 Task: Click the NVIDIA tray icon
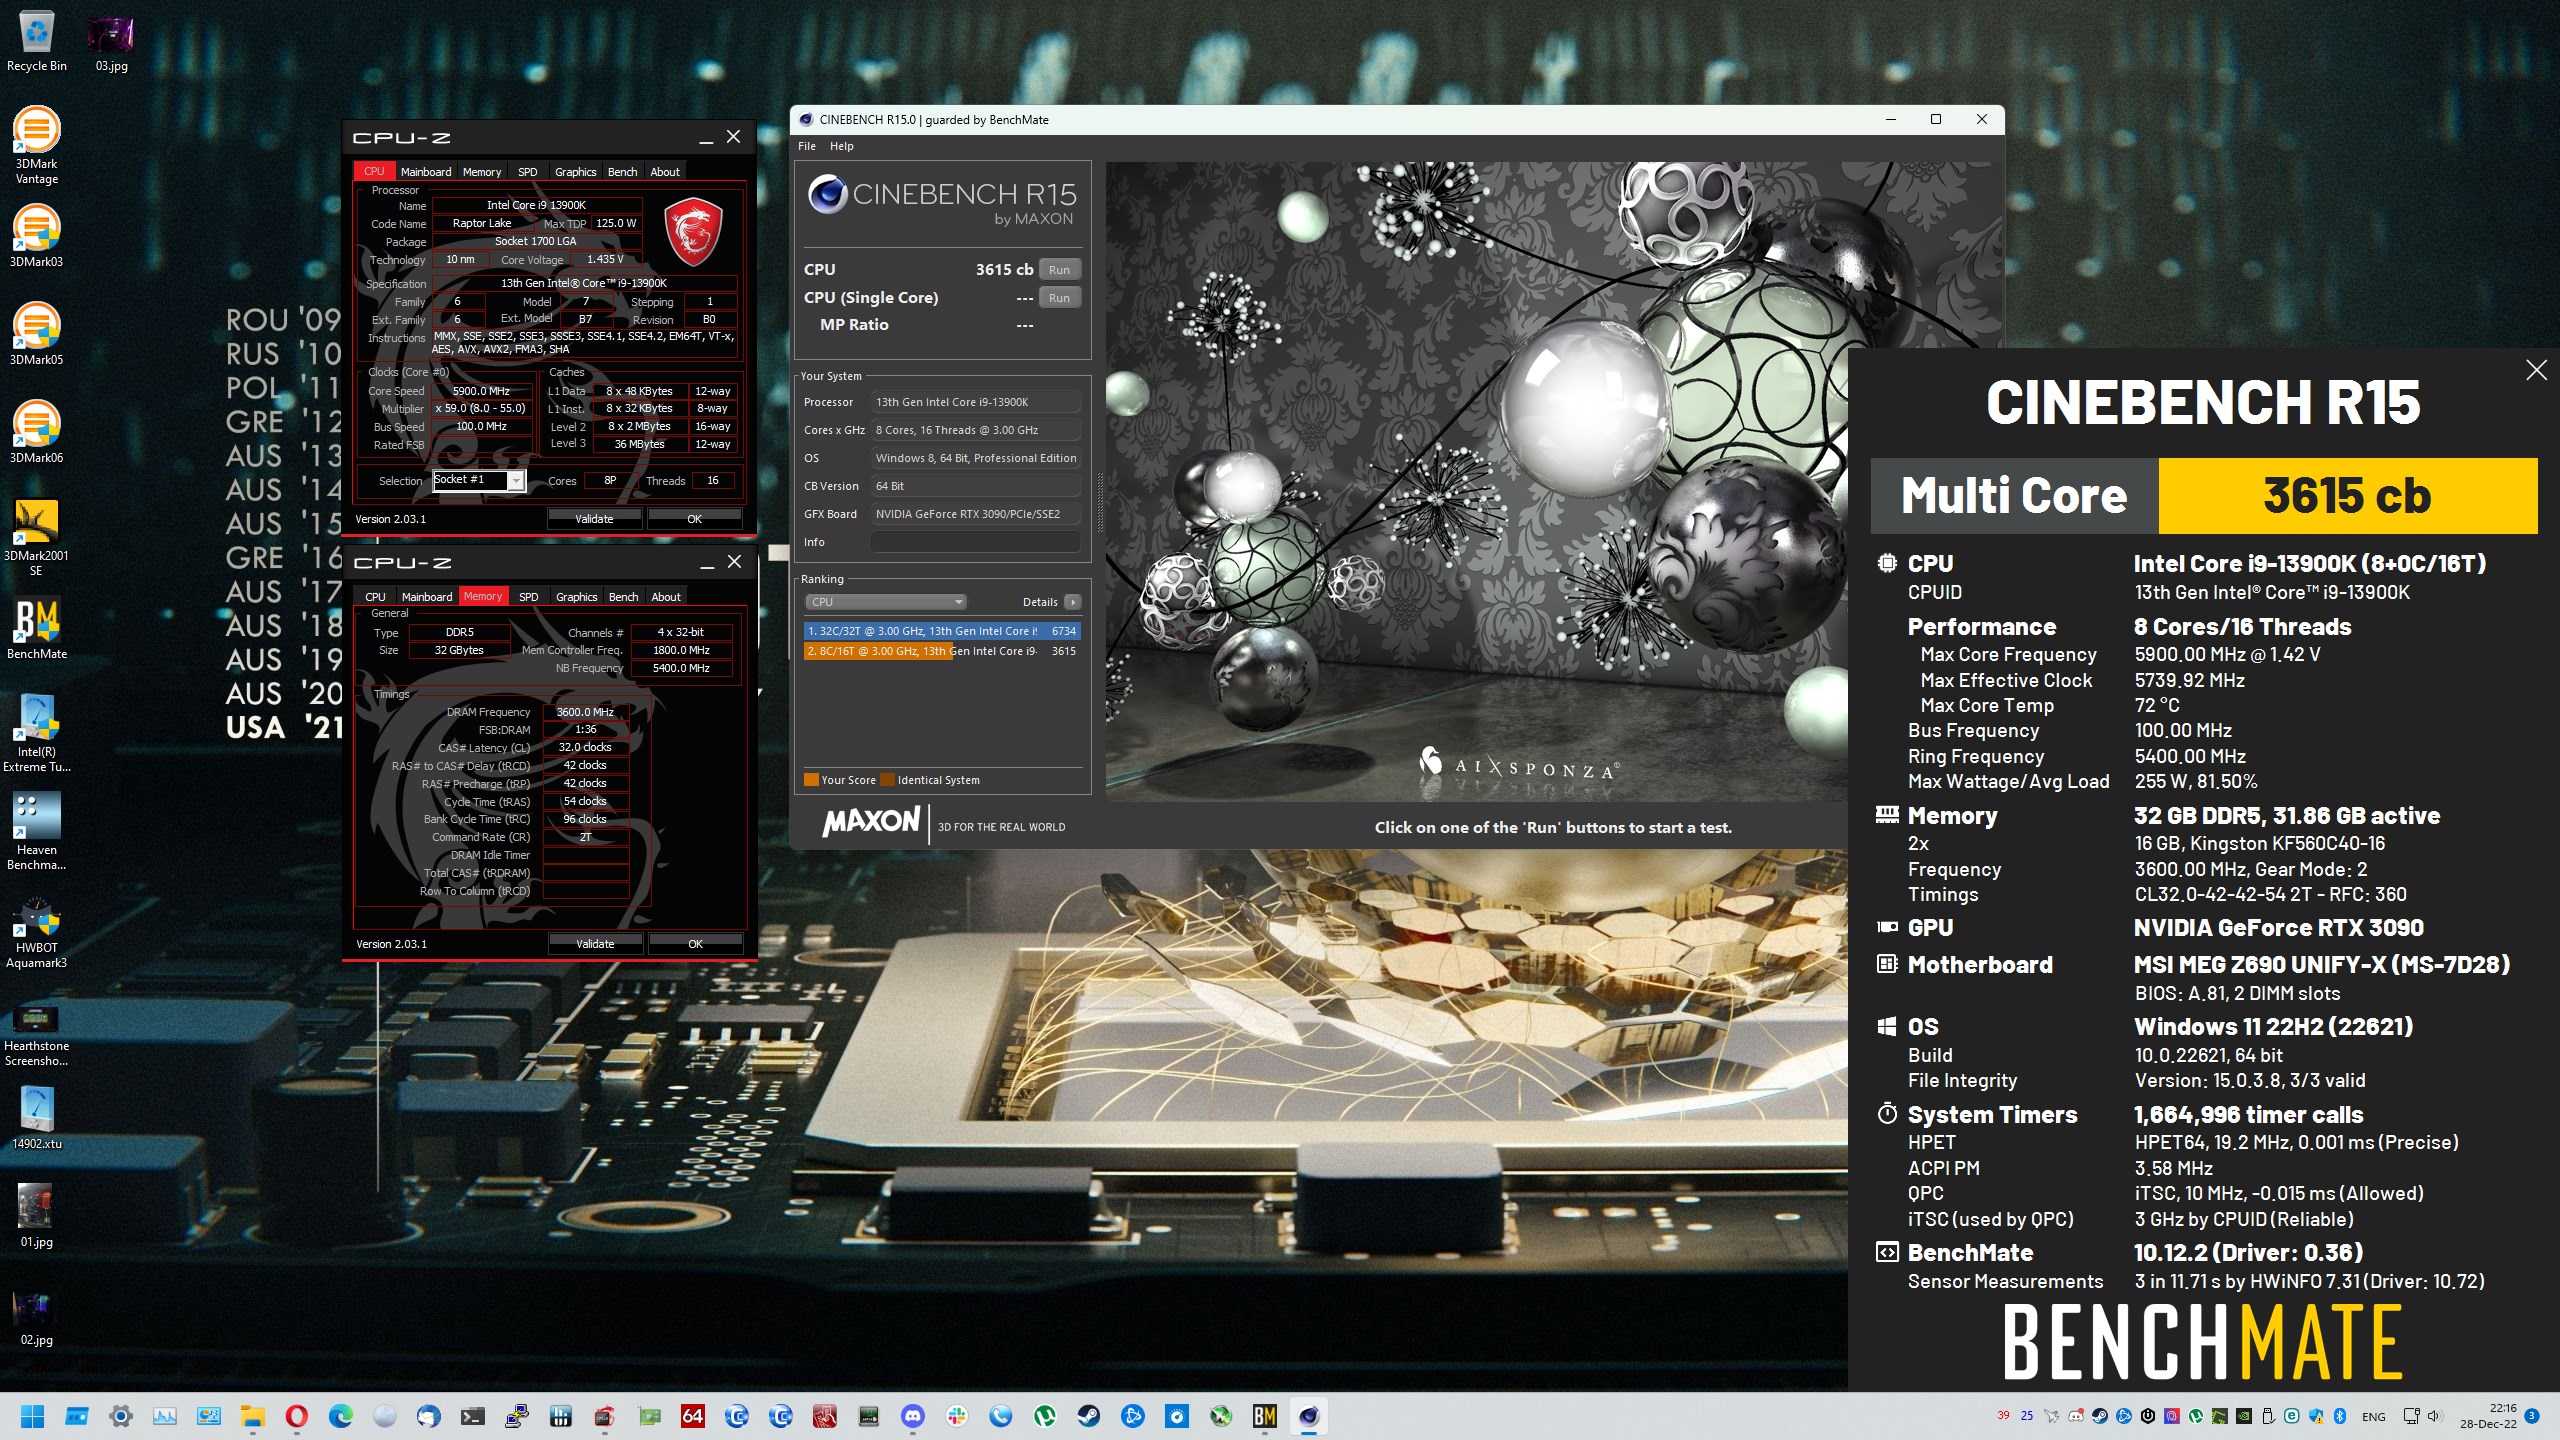coord(2244,1416)
